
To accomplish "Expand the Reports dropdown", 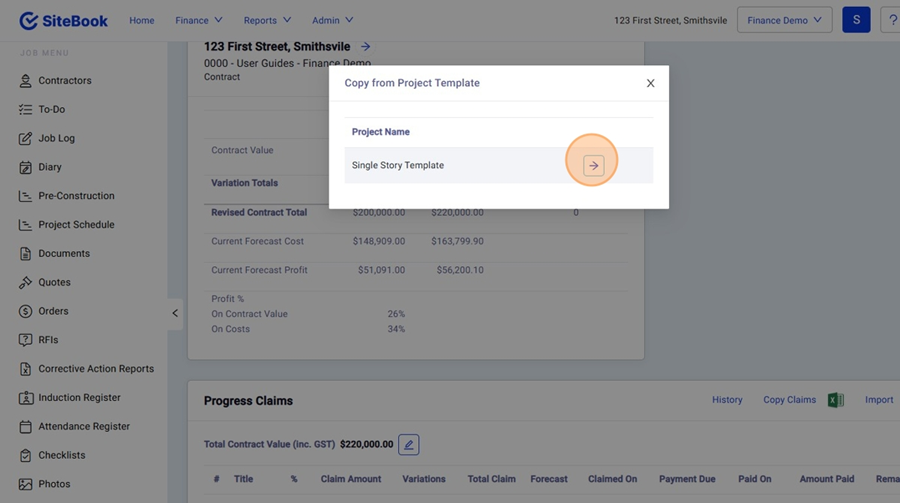I will click(x=267, y=20).
